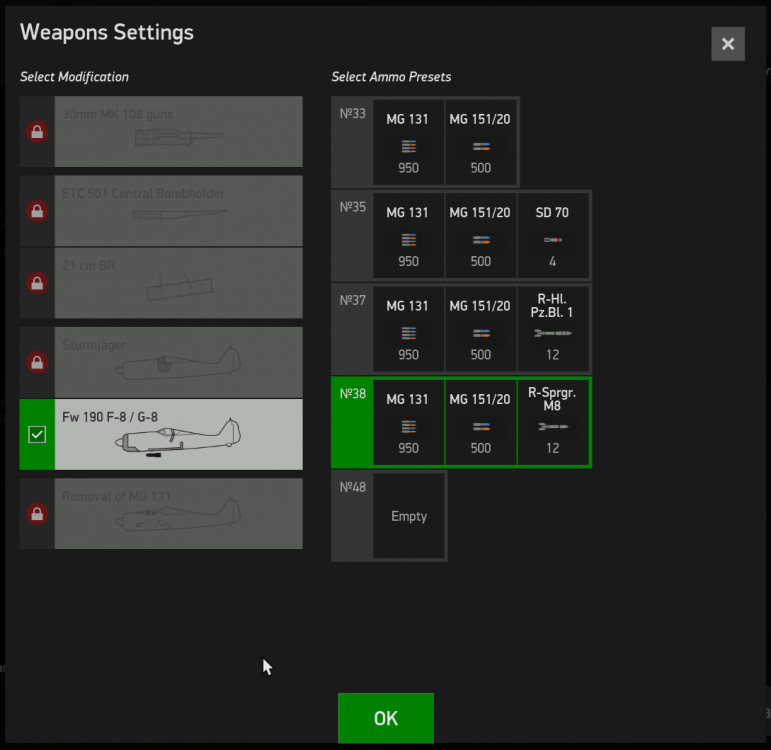Close the Weapons Settings dialog
Viewport: 771px width, 750px height.
(727, 44)
